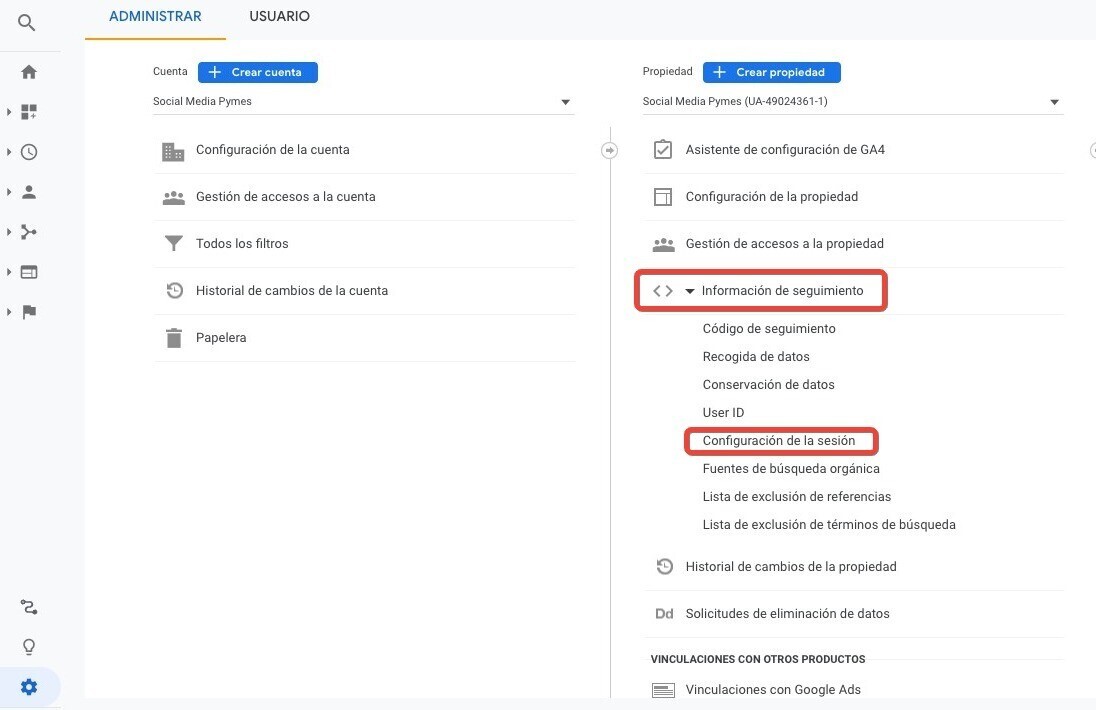Open the Admin gear icon at the bottom

(28, 686)
